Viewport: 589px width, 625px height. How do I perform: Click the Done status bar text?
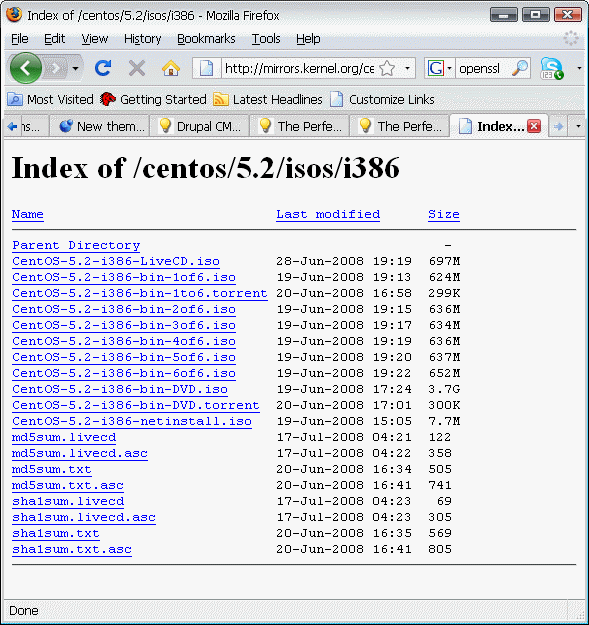[x=24, y=611]
